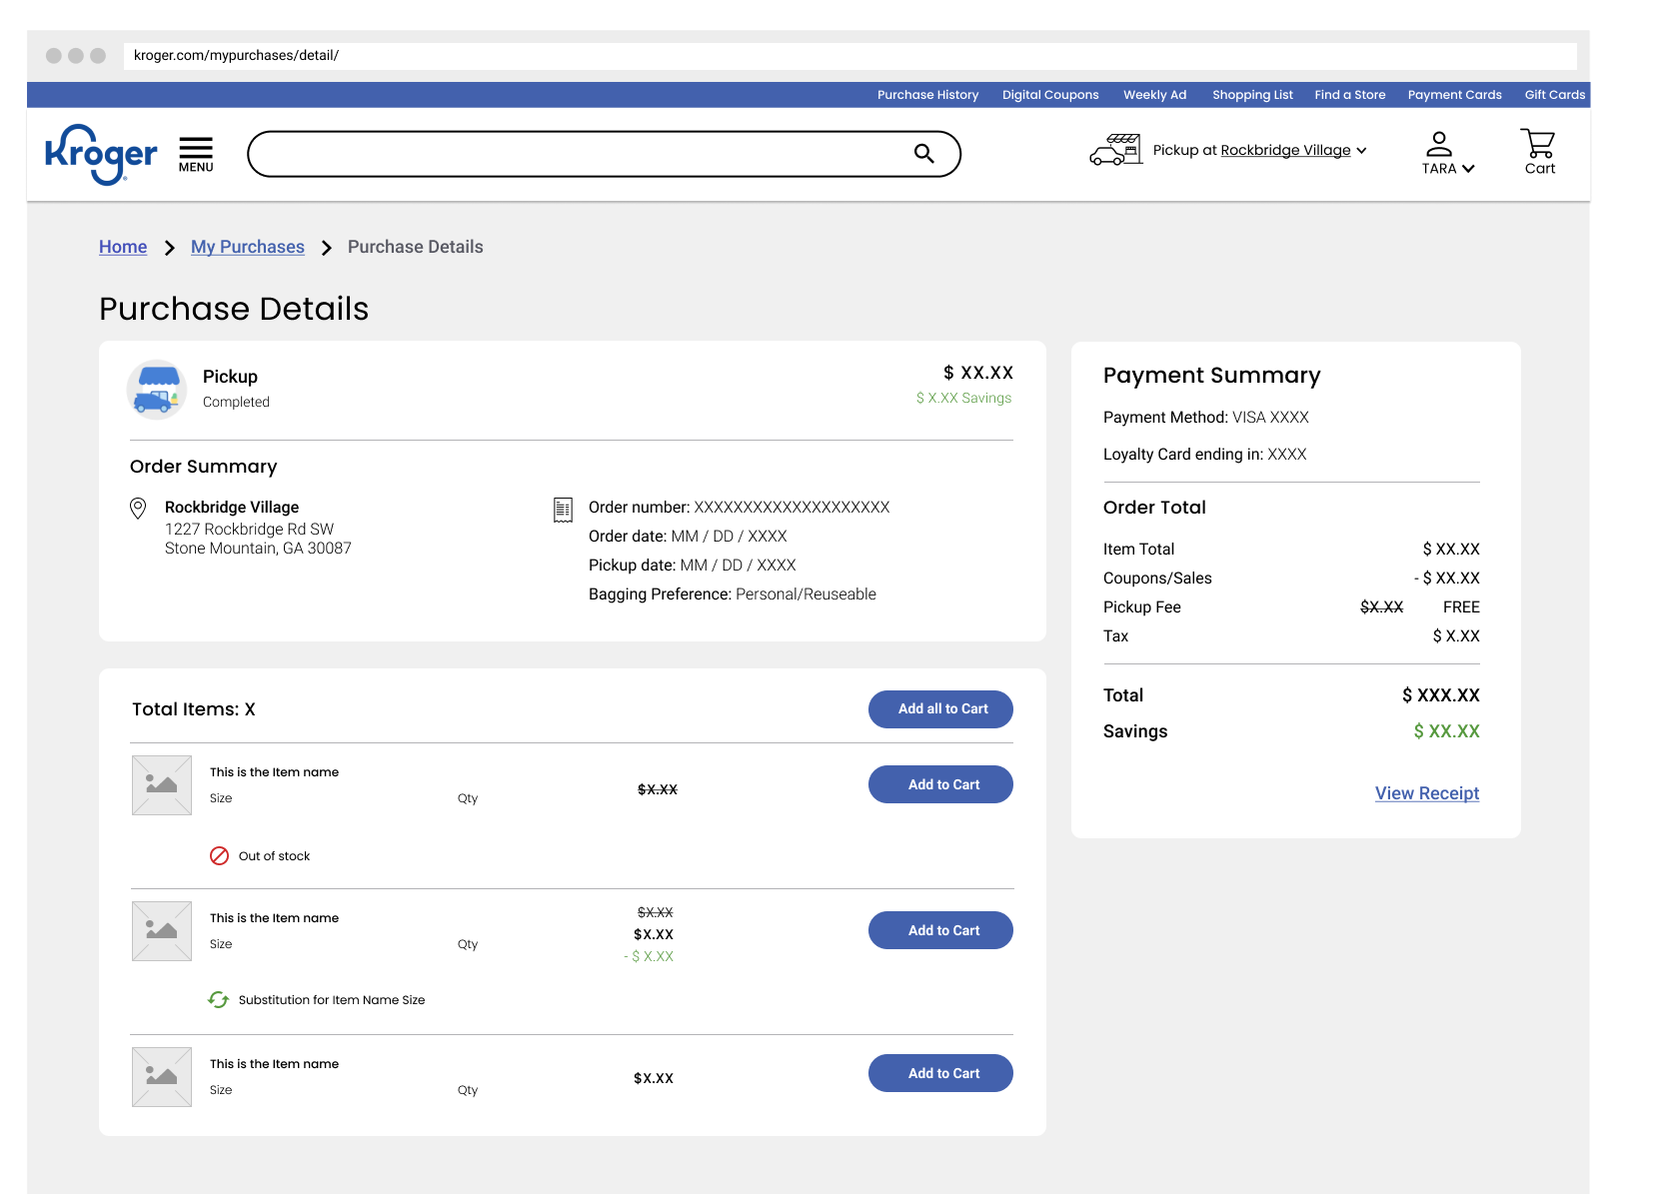Go to My Purchases breadcrumb link
This screenshot has width=1657, height=1194.
[248, 247]
